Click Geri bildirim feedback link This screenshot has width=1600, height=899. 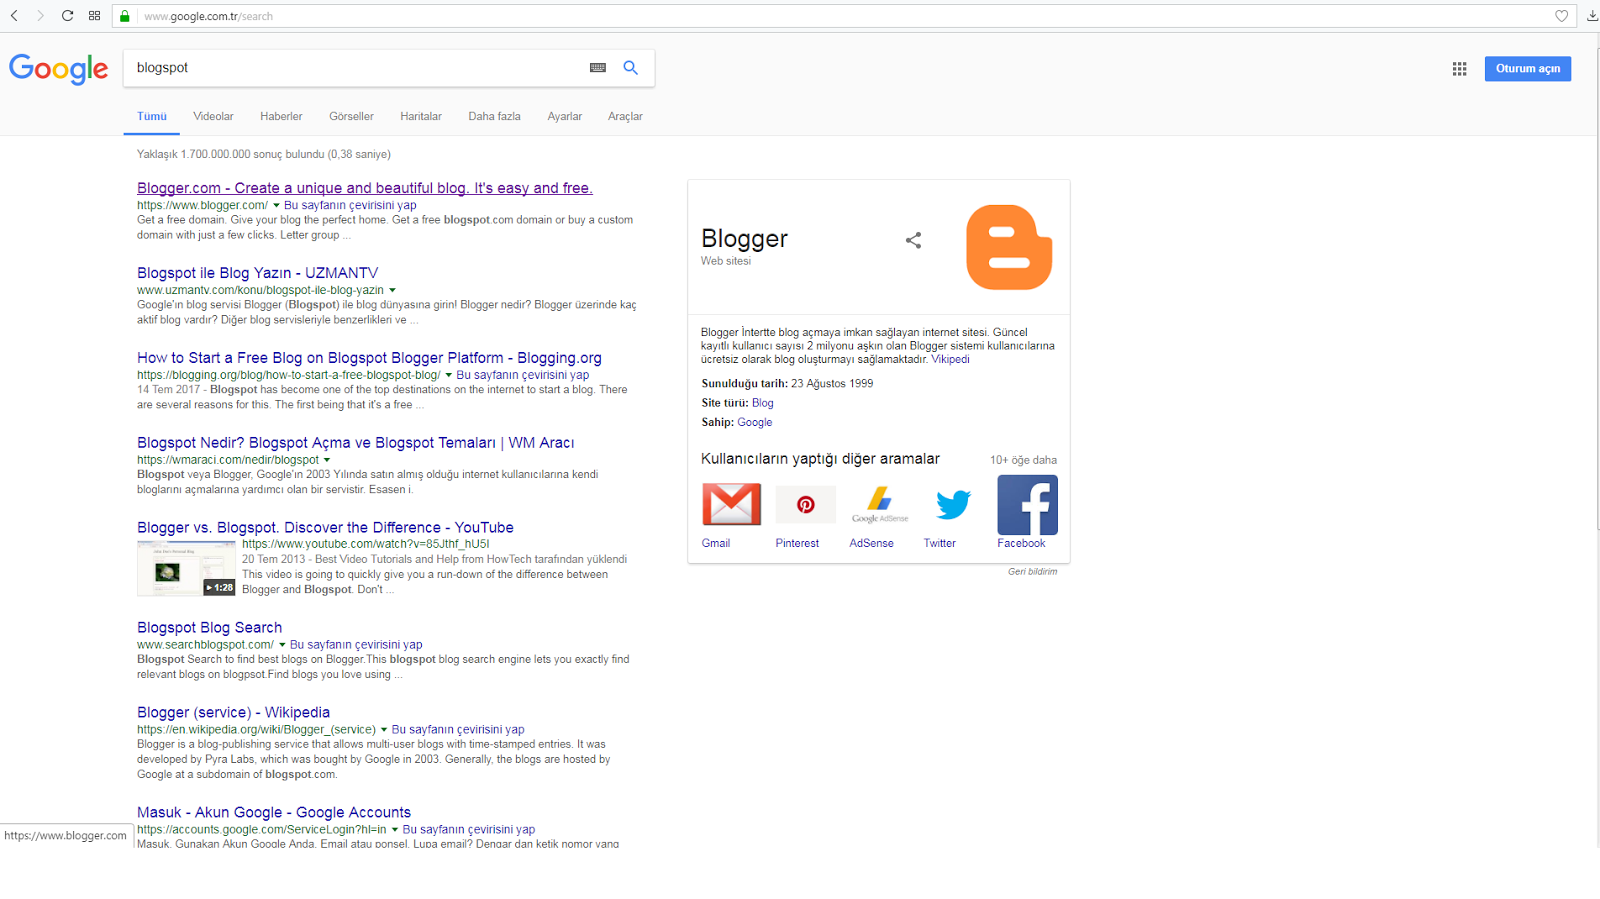coord(1032,572)
